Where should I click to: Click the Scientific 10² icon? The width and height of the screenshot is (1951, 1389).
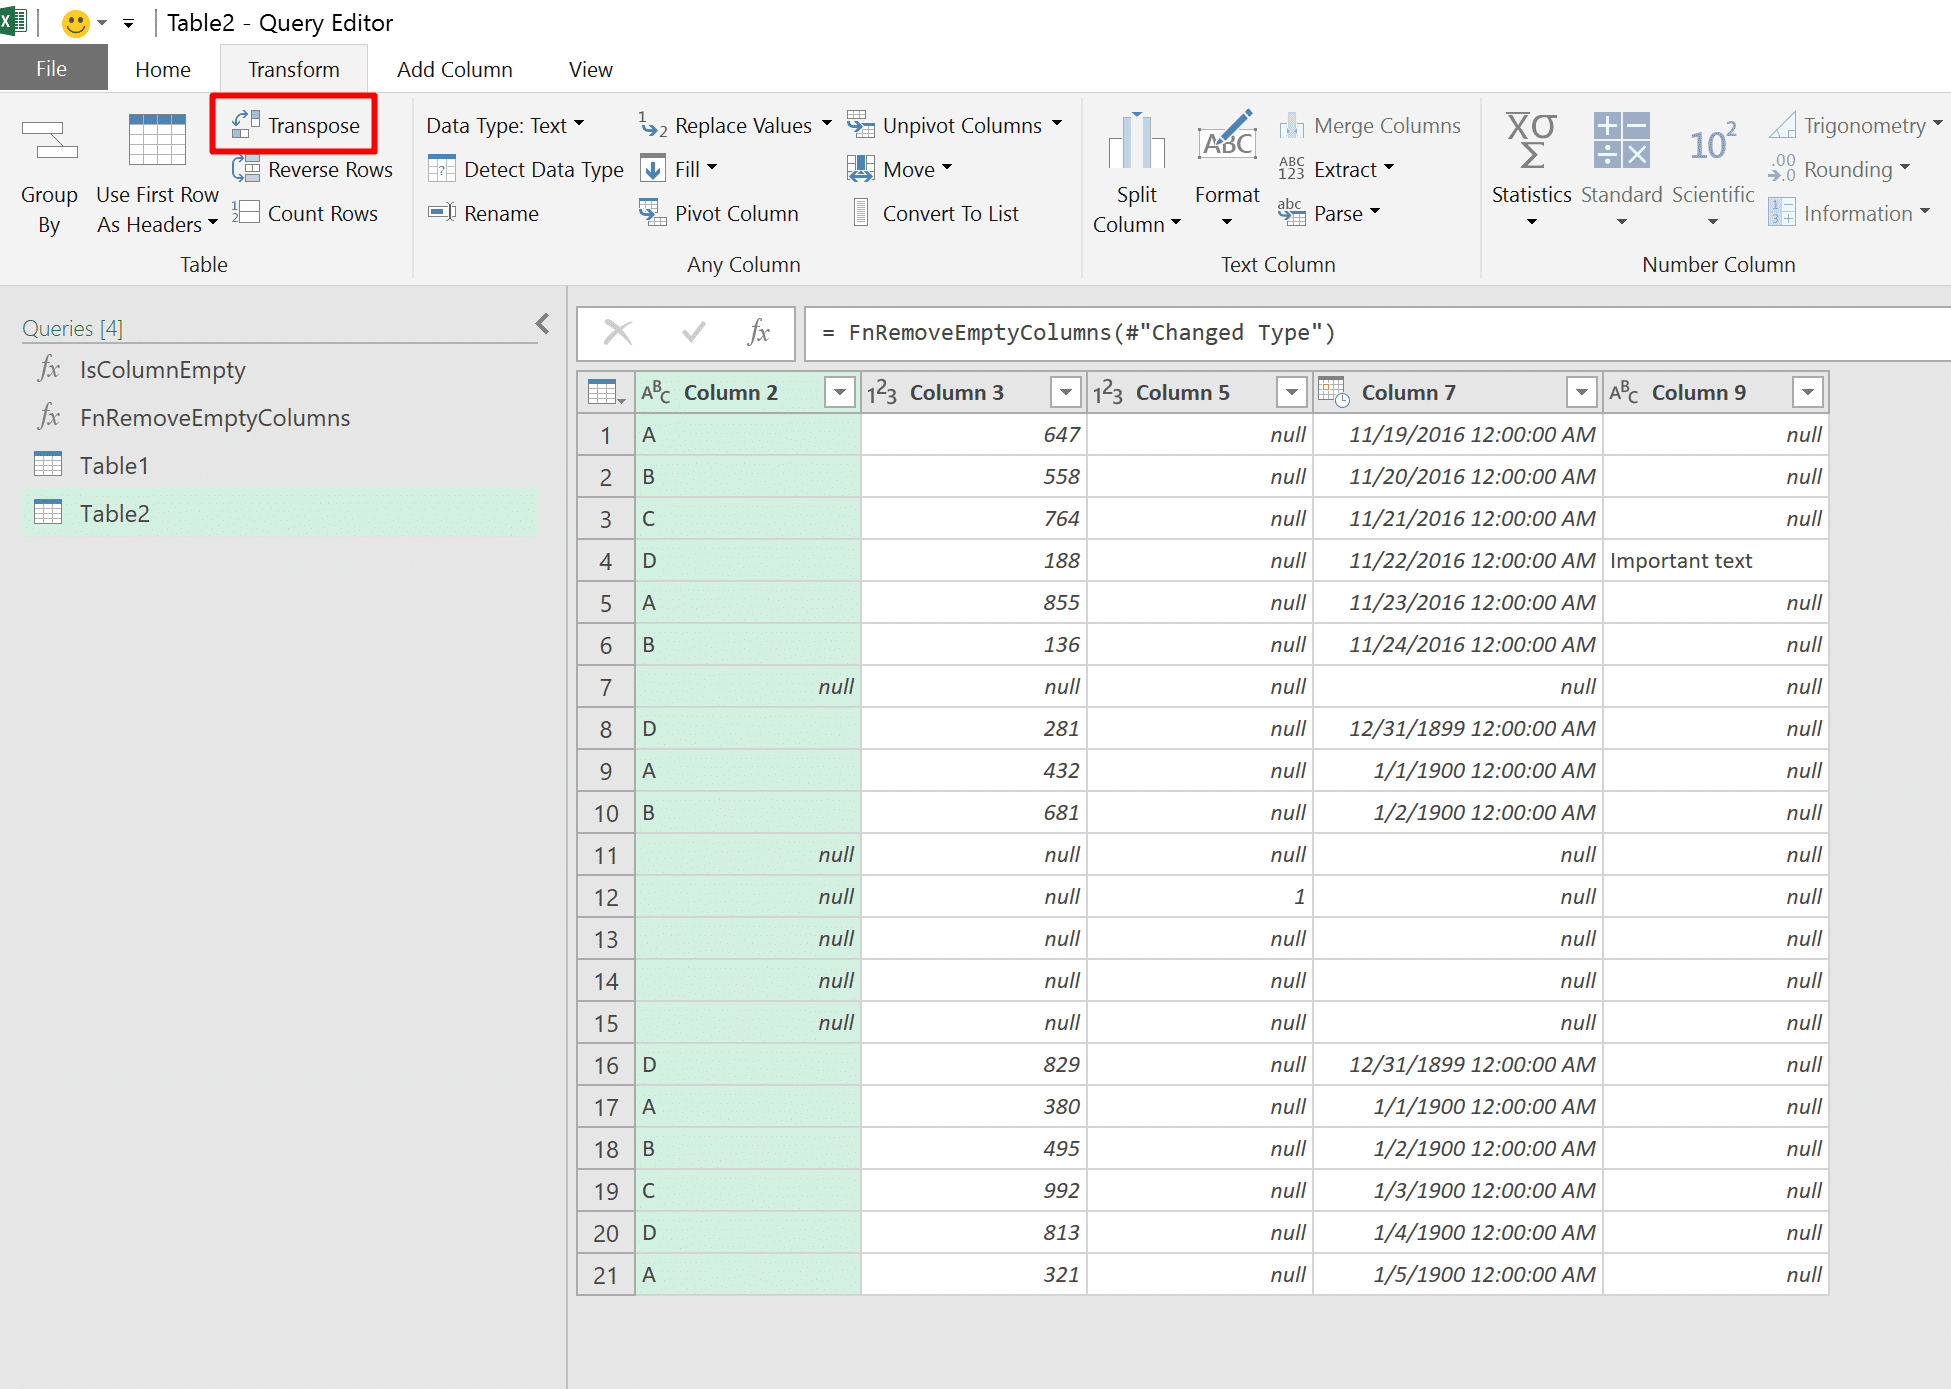click(x=1713, y=142)
